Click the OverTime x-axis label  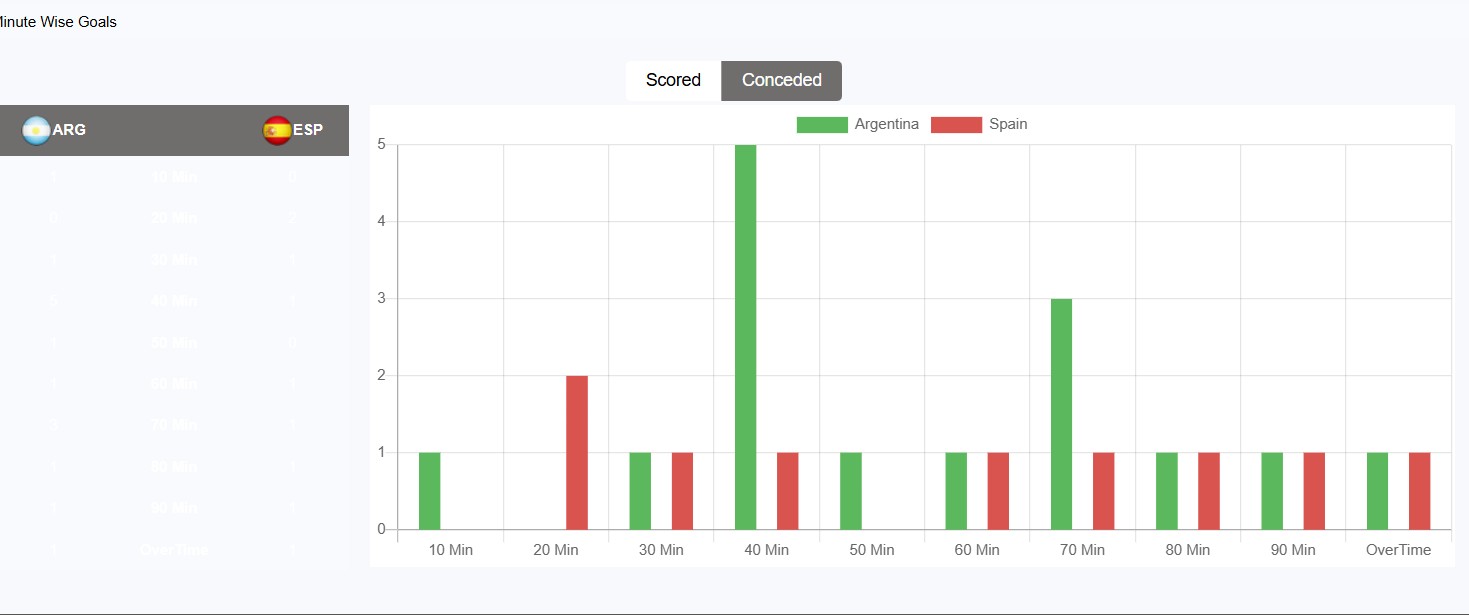[x=1398, y=550]
